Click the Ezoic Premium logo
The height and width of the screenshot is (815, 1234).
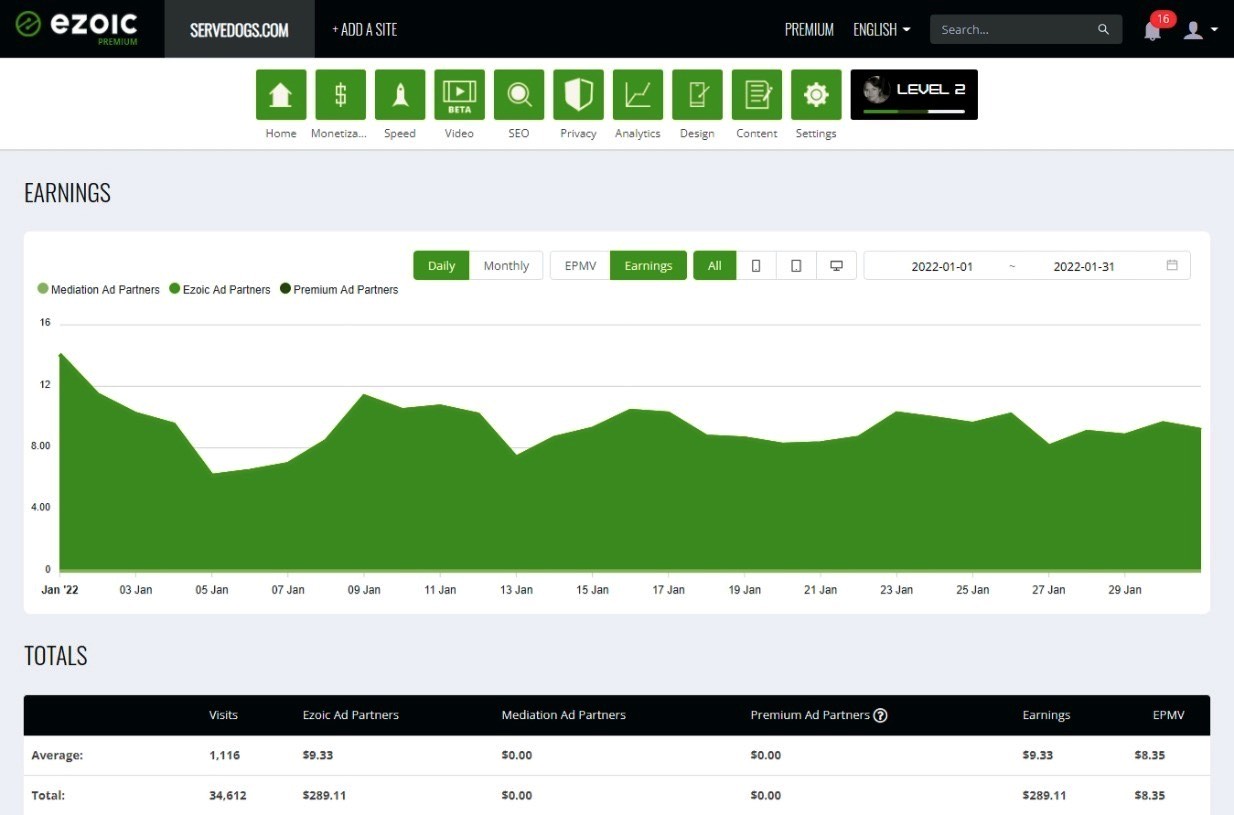pos(77,28)
